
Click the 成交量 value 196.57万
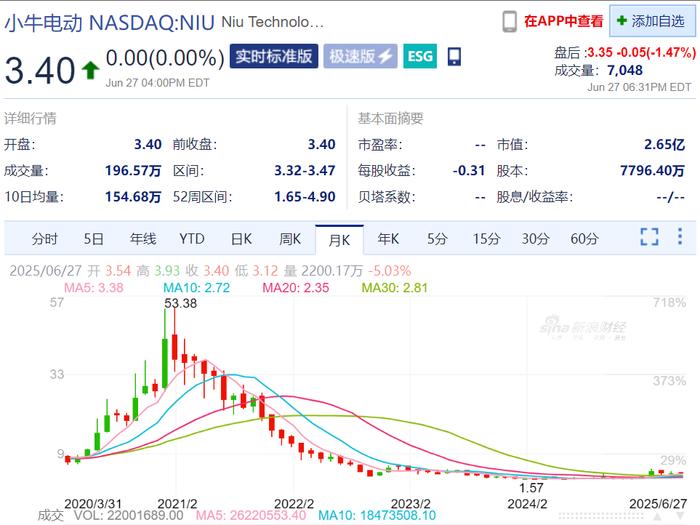pyautogui.click(x=133, y=171)
